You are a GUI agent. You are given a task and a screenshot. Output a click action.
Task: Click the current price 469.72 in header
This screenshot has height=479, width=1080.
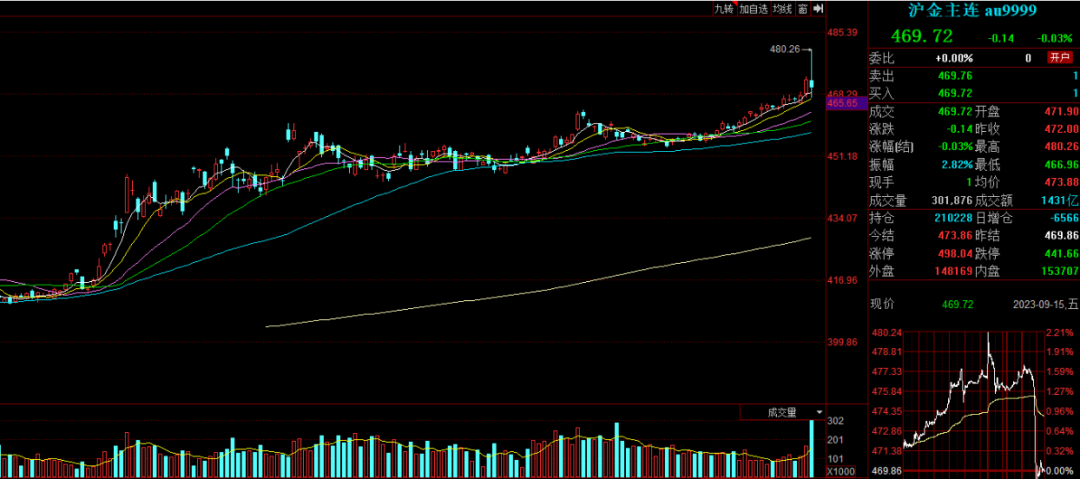point(922,36)
